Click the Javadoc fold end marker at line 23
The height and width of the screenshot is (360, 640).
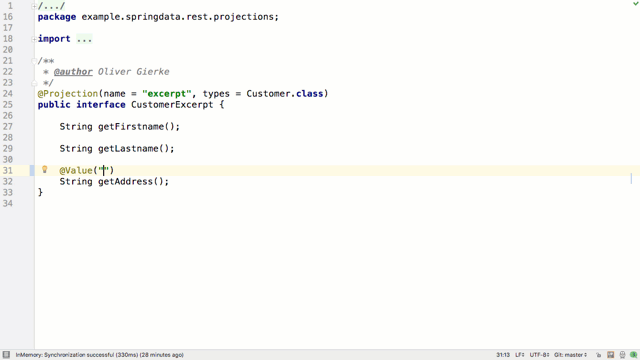tap(34, 83)
